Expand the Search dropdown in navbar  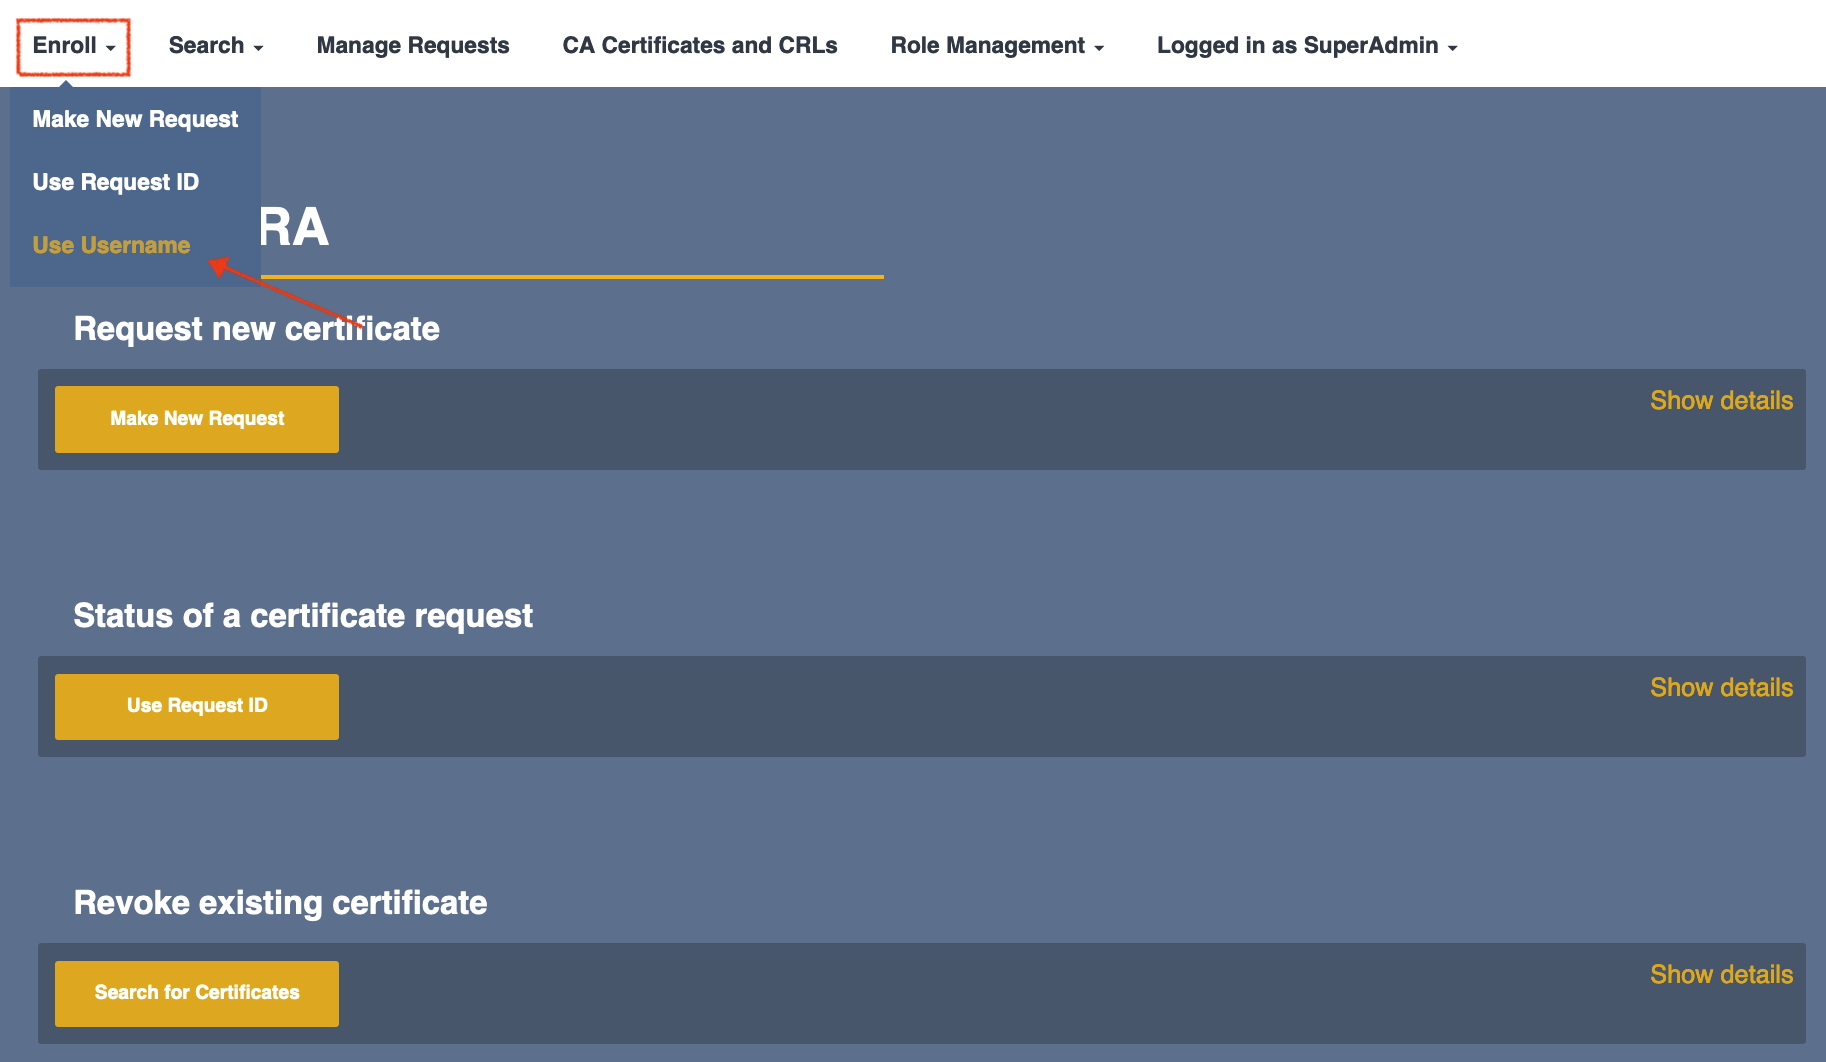215,46
